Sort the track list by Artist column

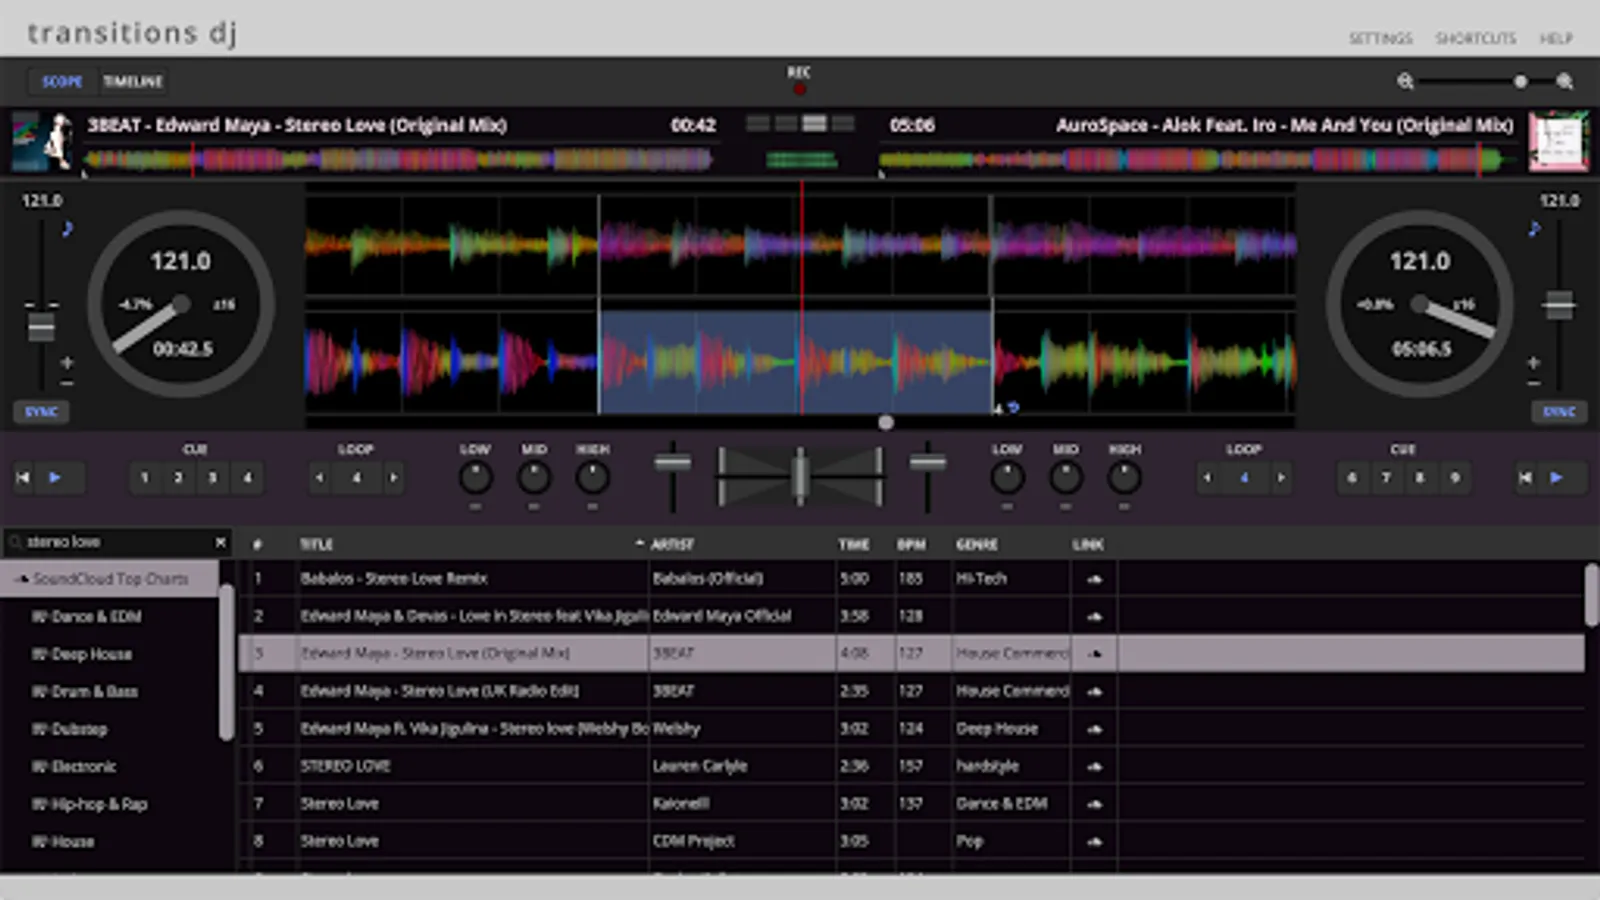[672, 544]
